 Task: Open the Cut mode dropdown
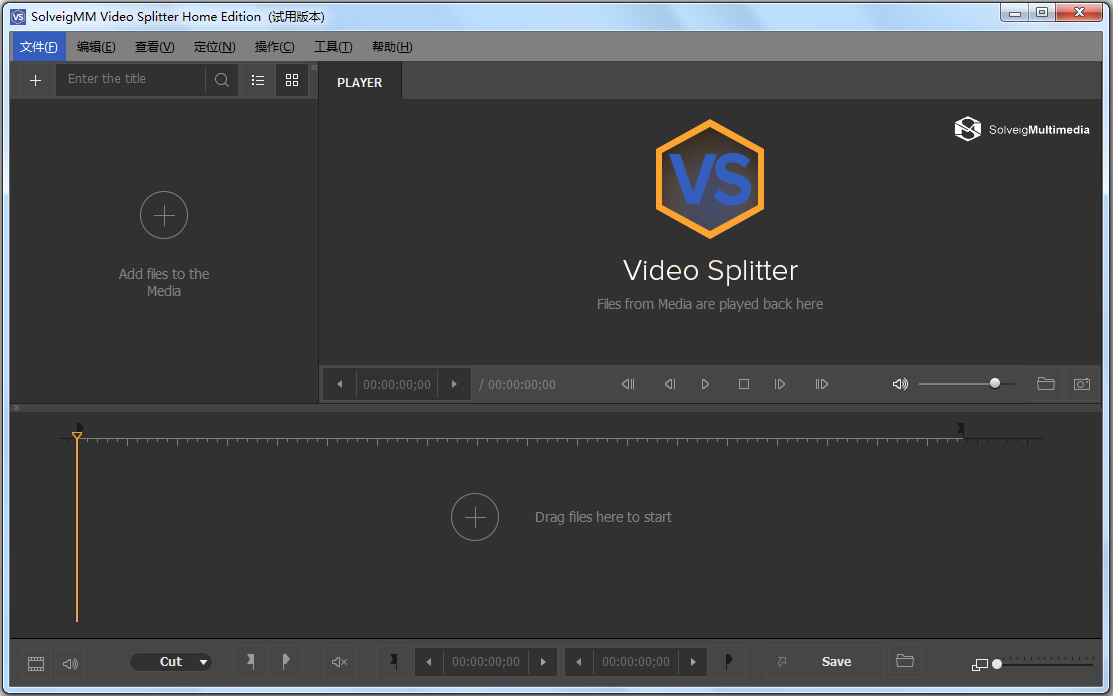[x=171, y=661]
